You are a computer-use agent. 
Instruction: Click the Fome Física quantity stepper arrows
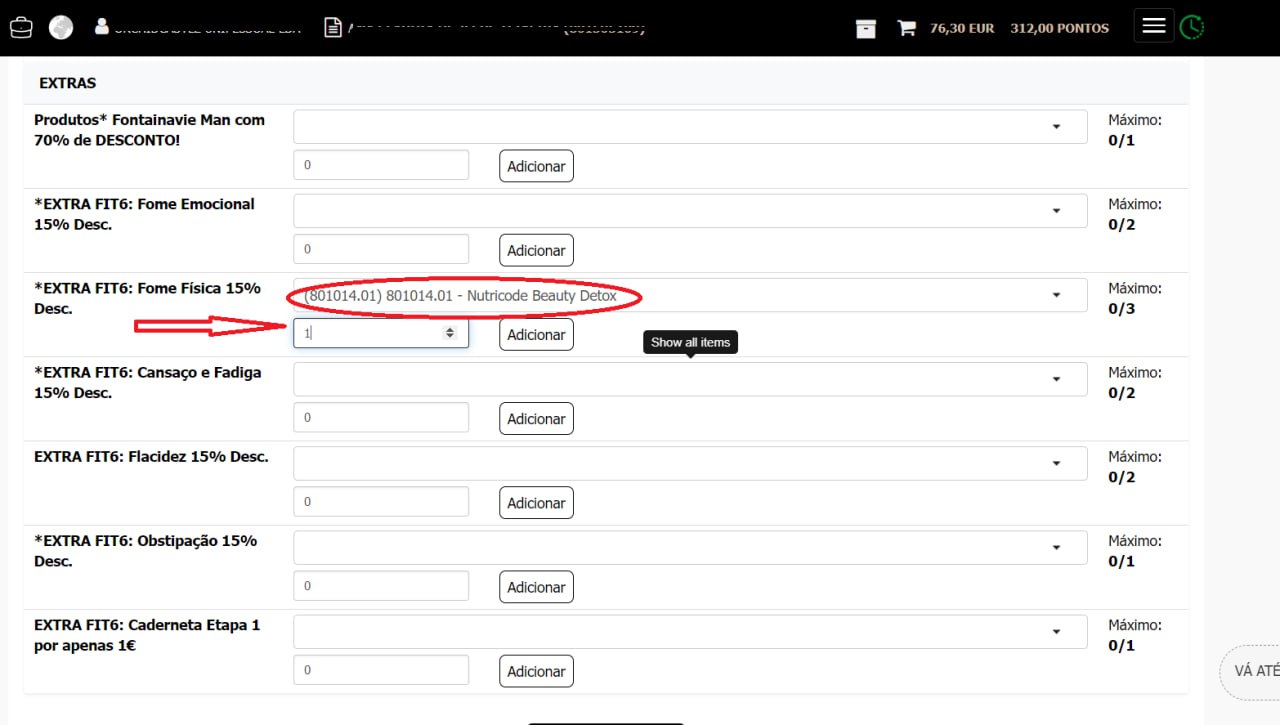450,333
